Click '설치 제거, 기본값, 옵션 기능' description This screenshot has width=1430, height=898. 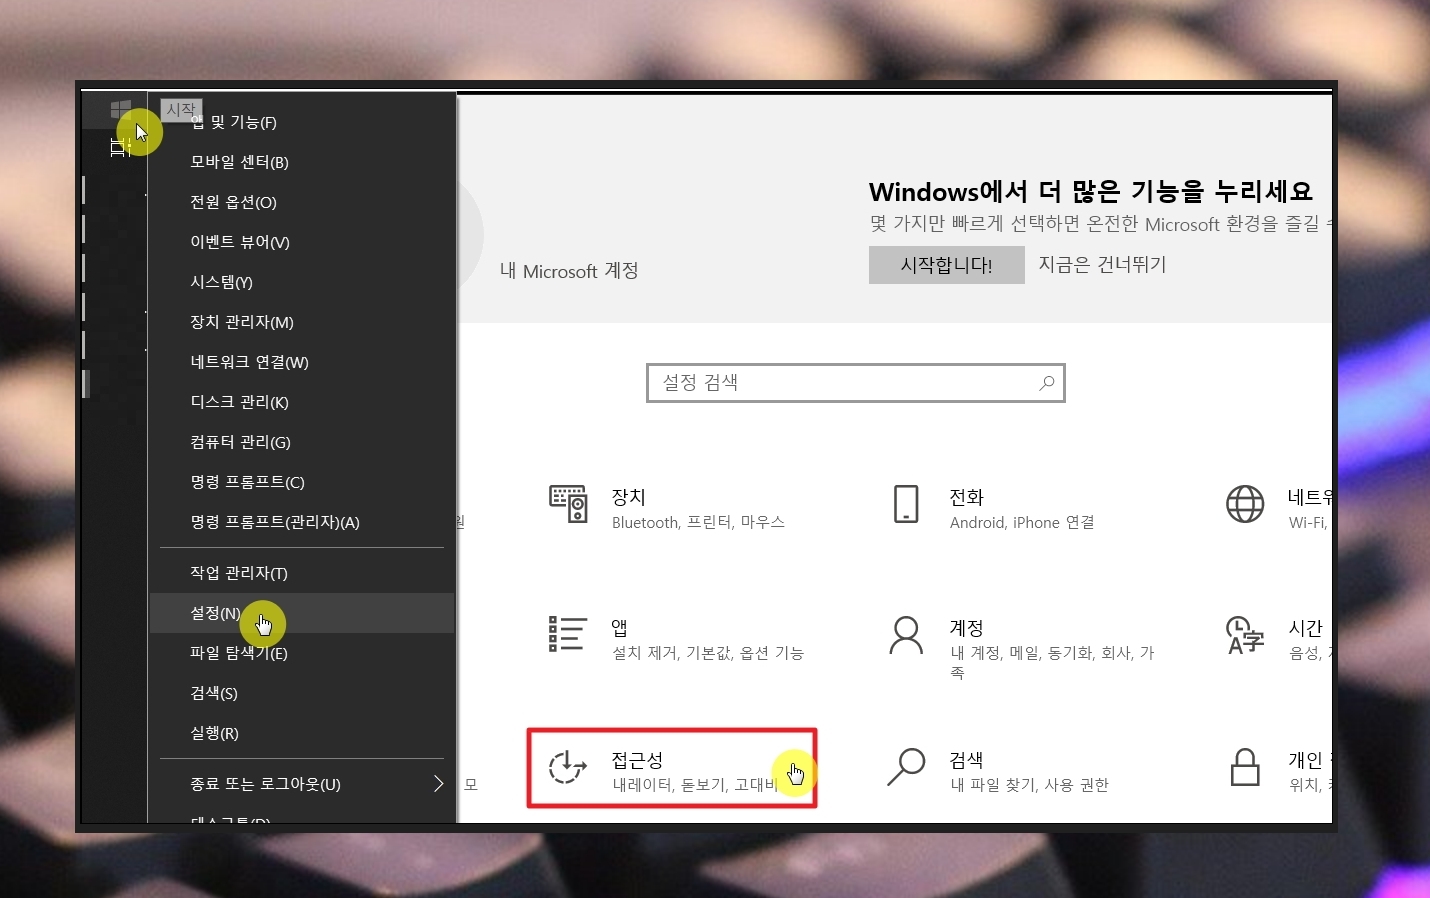click(x=708, y=653)
